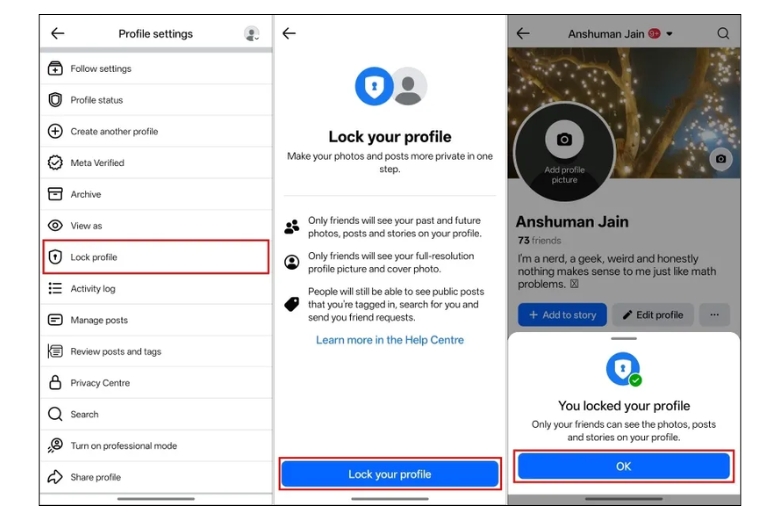The image size is (780, 520).
Task: Follow Learn more in the Help Centre link
Action: 390,340
